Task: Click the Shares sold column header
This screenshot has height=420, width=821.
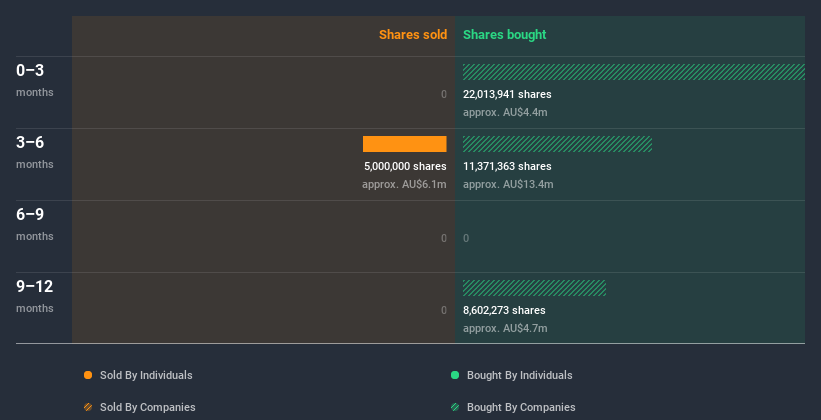Action: (x=413, y=35)
